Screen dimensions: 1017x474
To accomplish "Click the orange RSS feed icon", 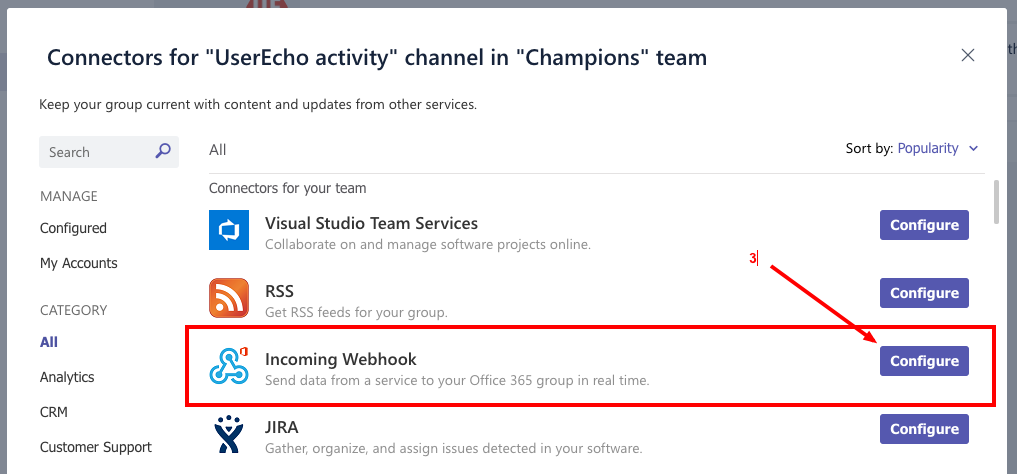I will tap(229, 298).
